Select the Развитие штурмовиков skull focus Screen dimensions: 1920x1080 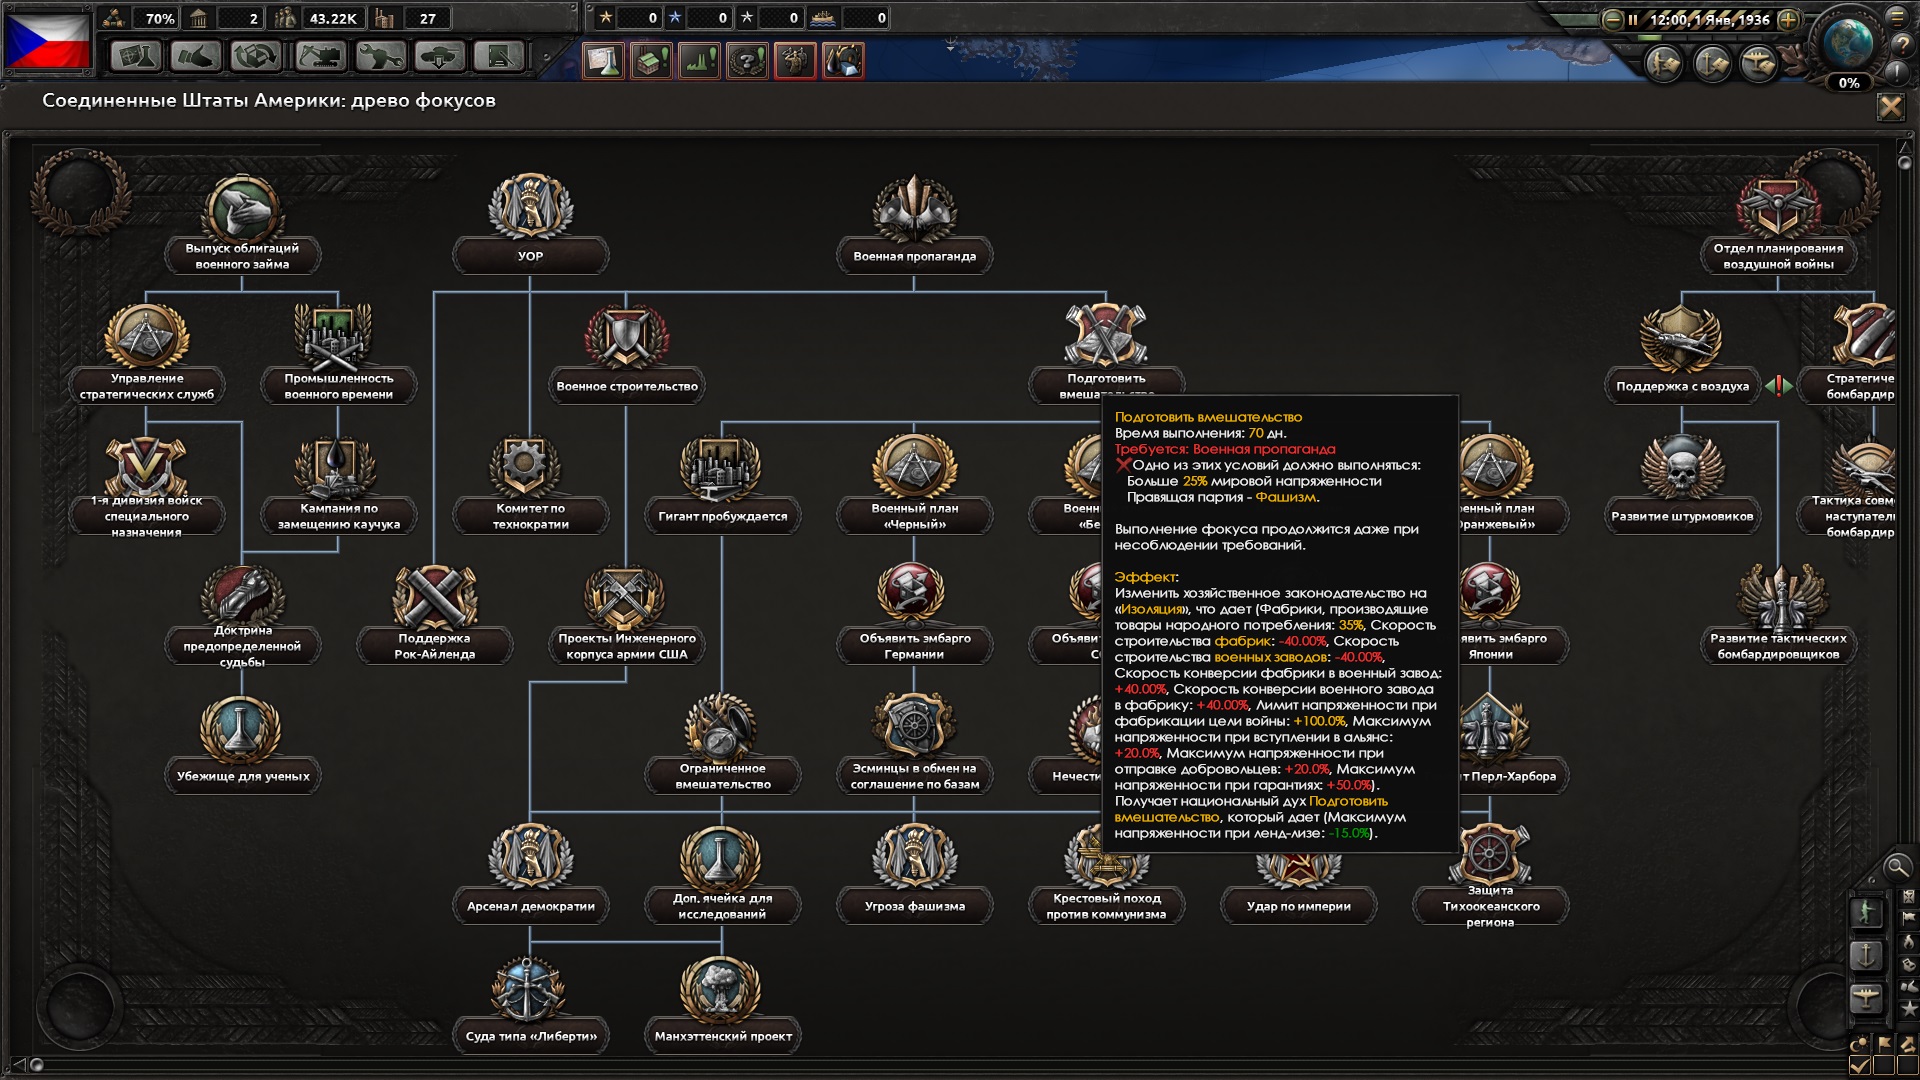pos(1682,485)
